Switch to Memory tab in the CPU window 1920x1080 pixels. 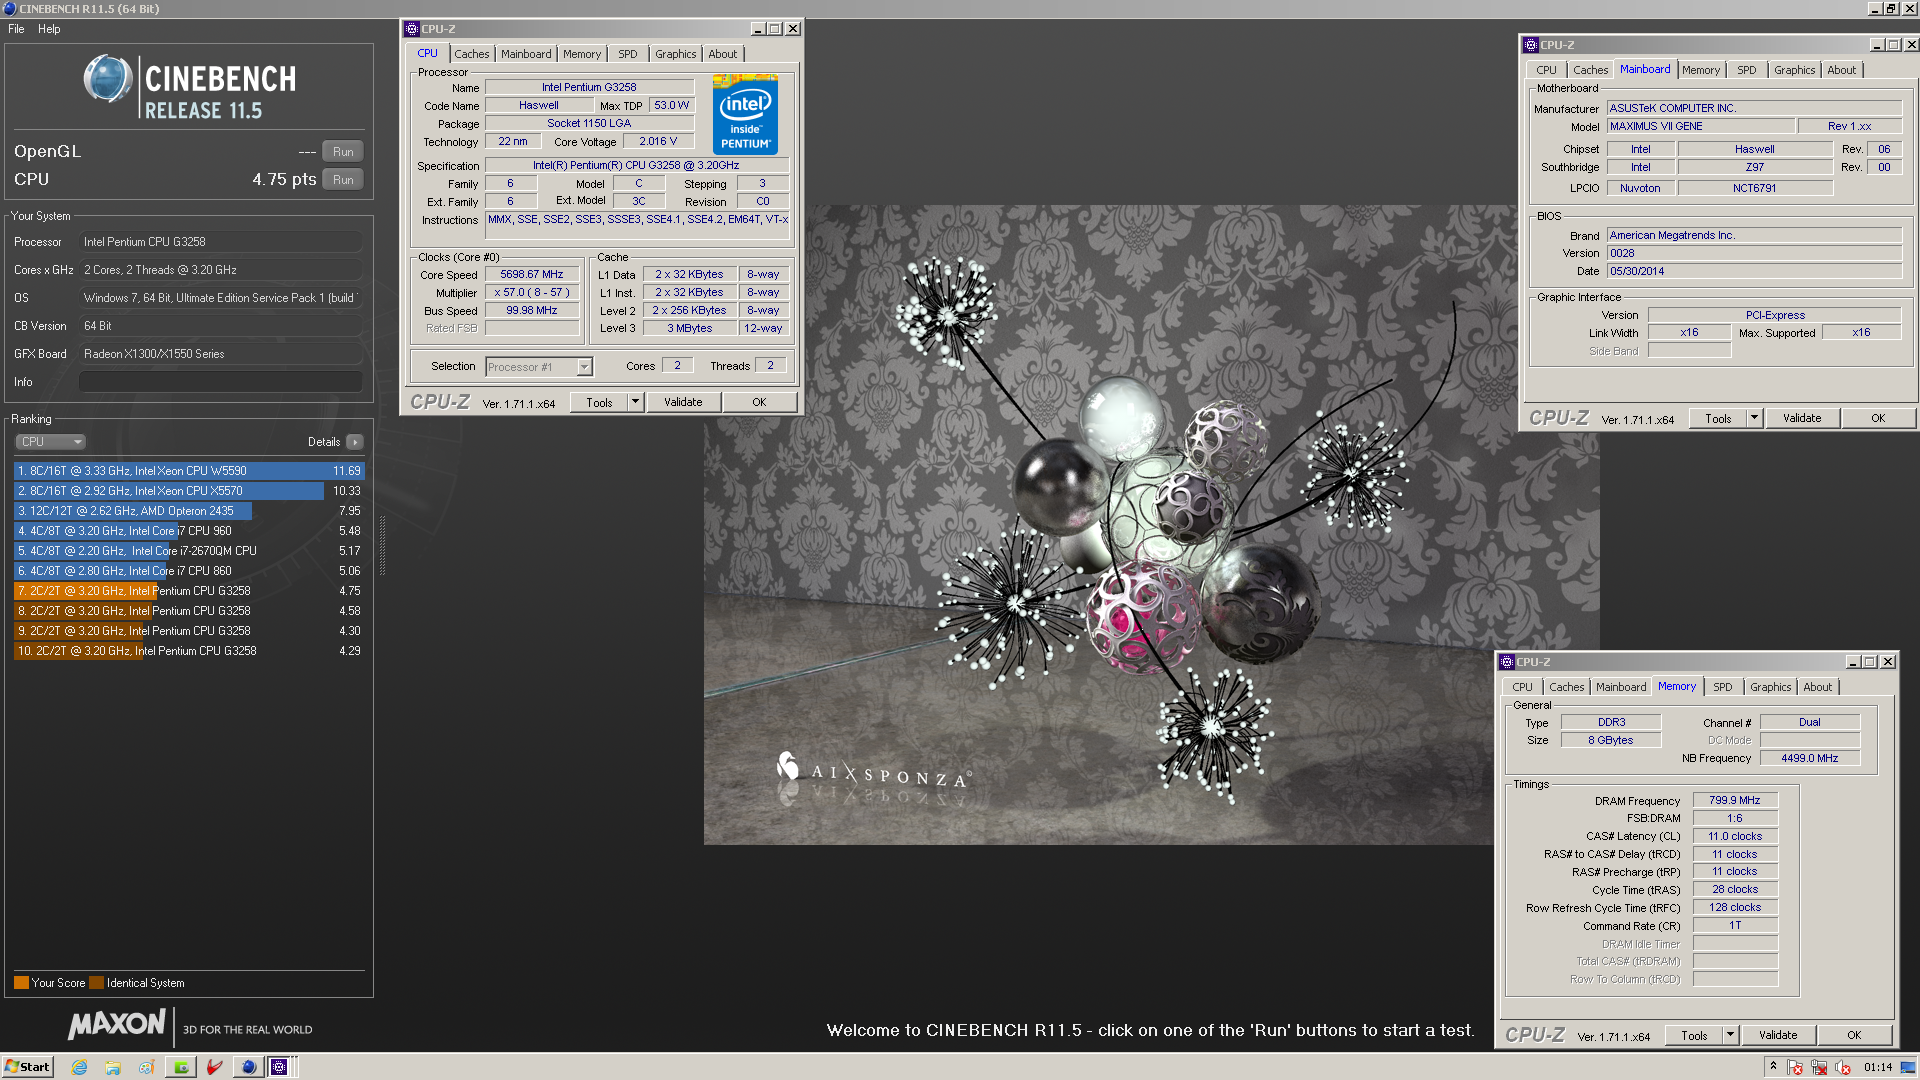tap(582, 54)
